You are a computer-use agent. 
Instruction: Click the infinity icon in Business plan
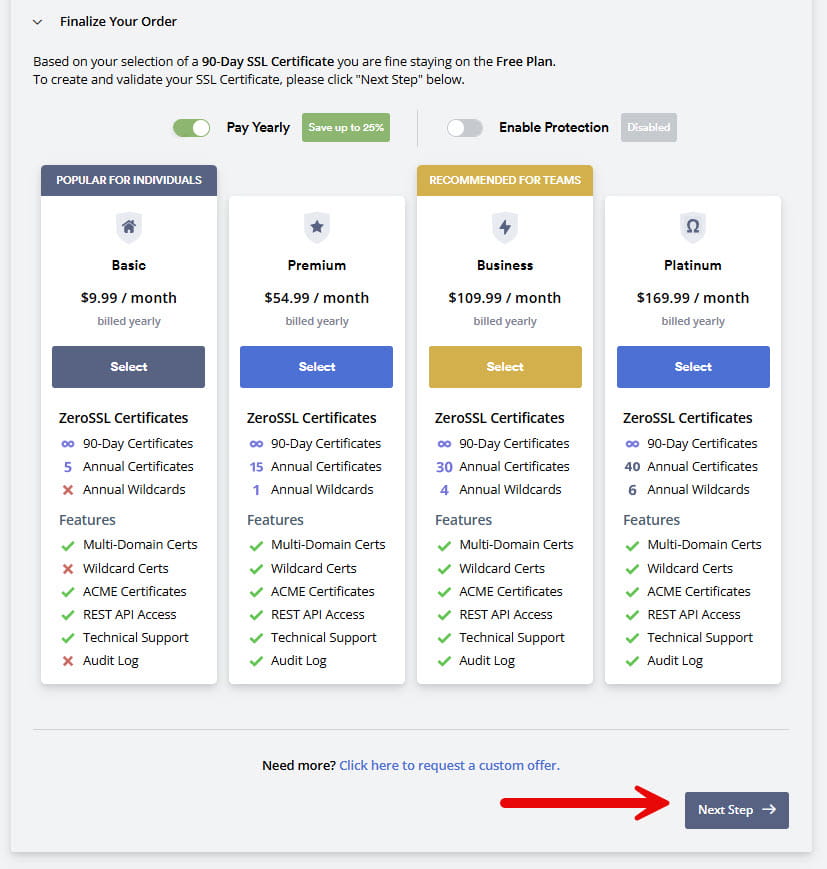click(444, 444)
